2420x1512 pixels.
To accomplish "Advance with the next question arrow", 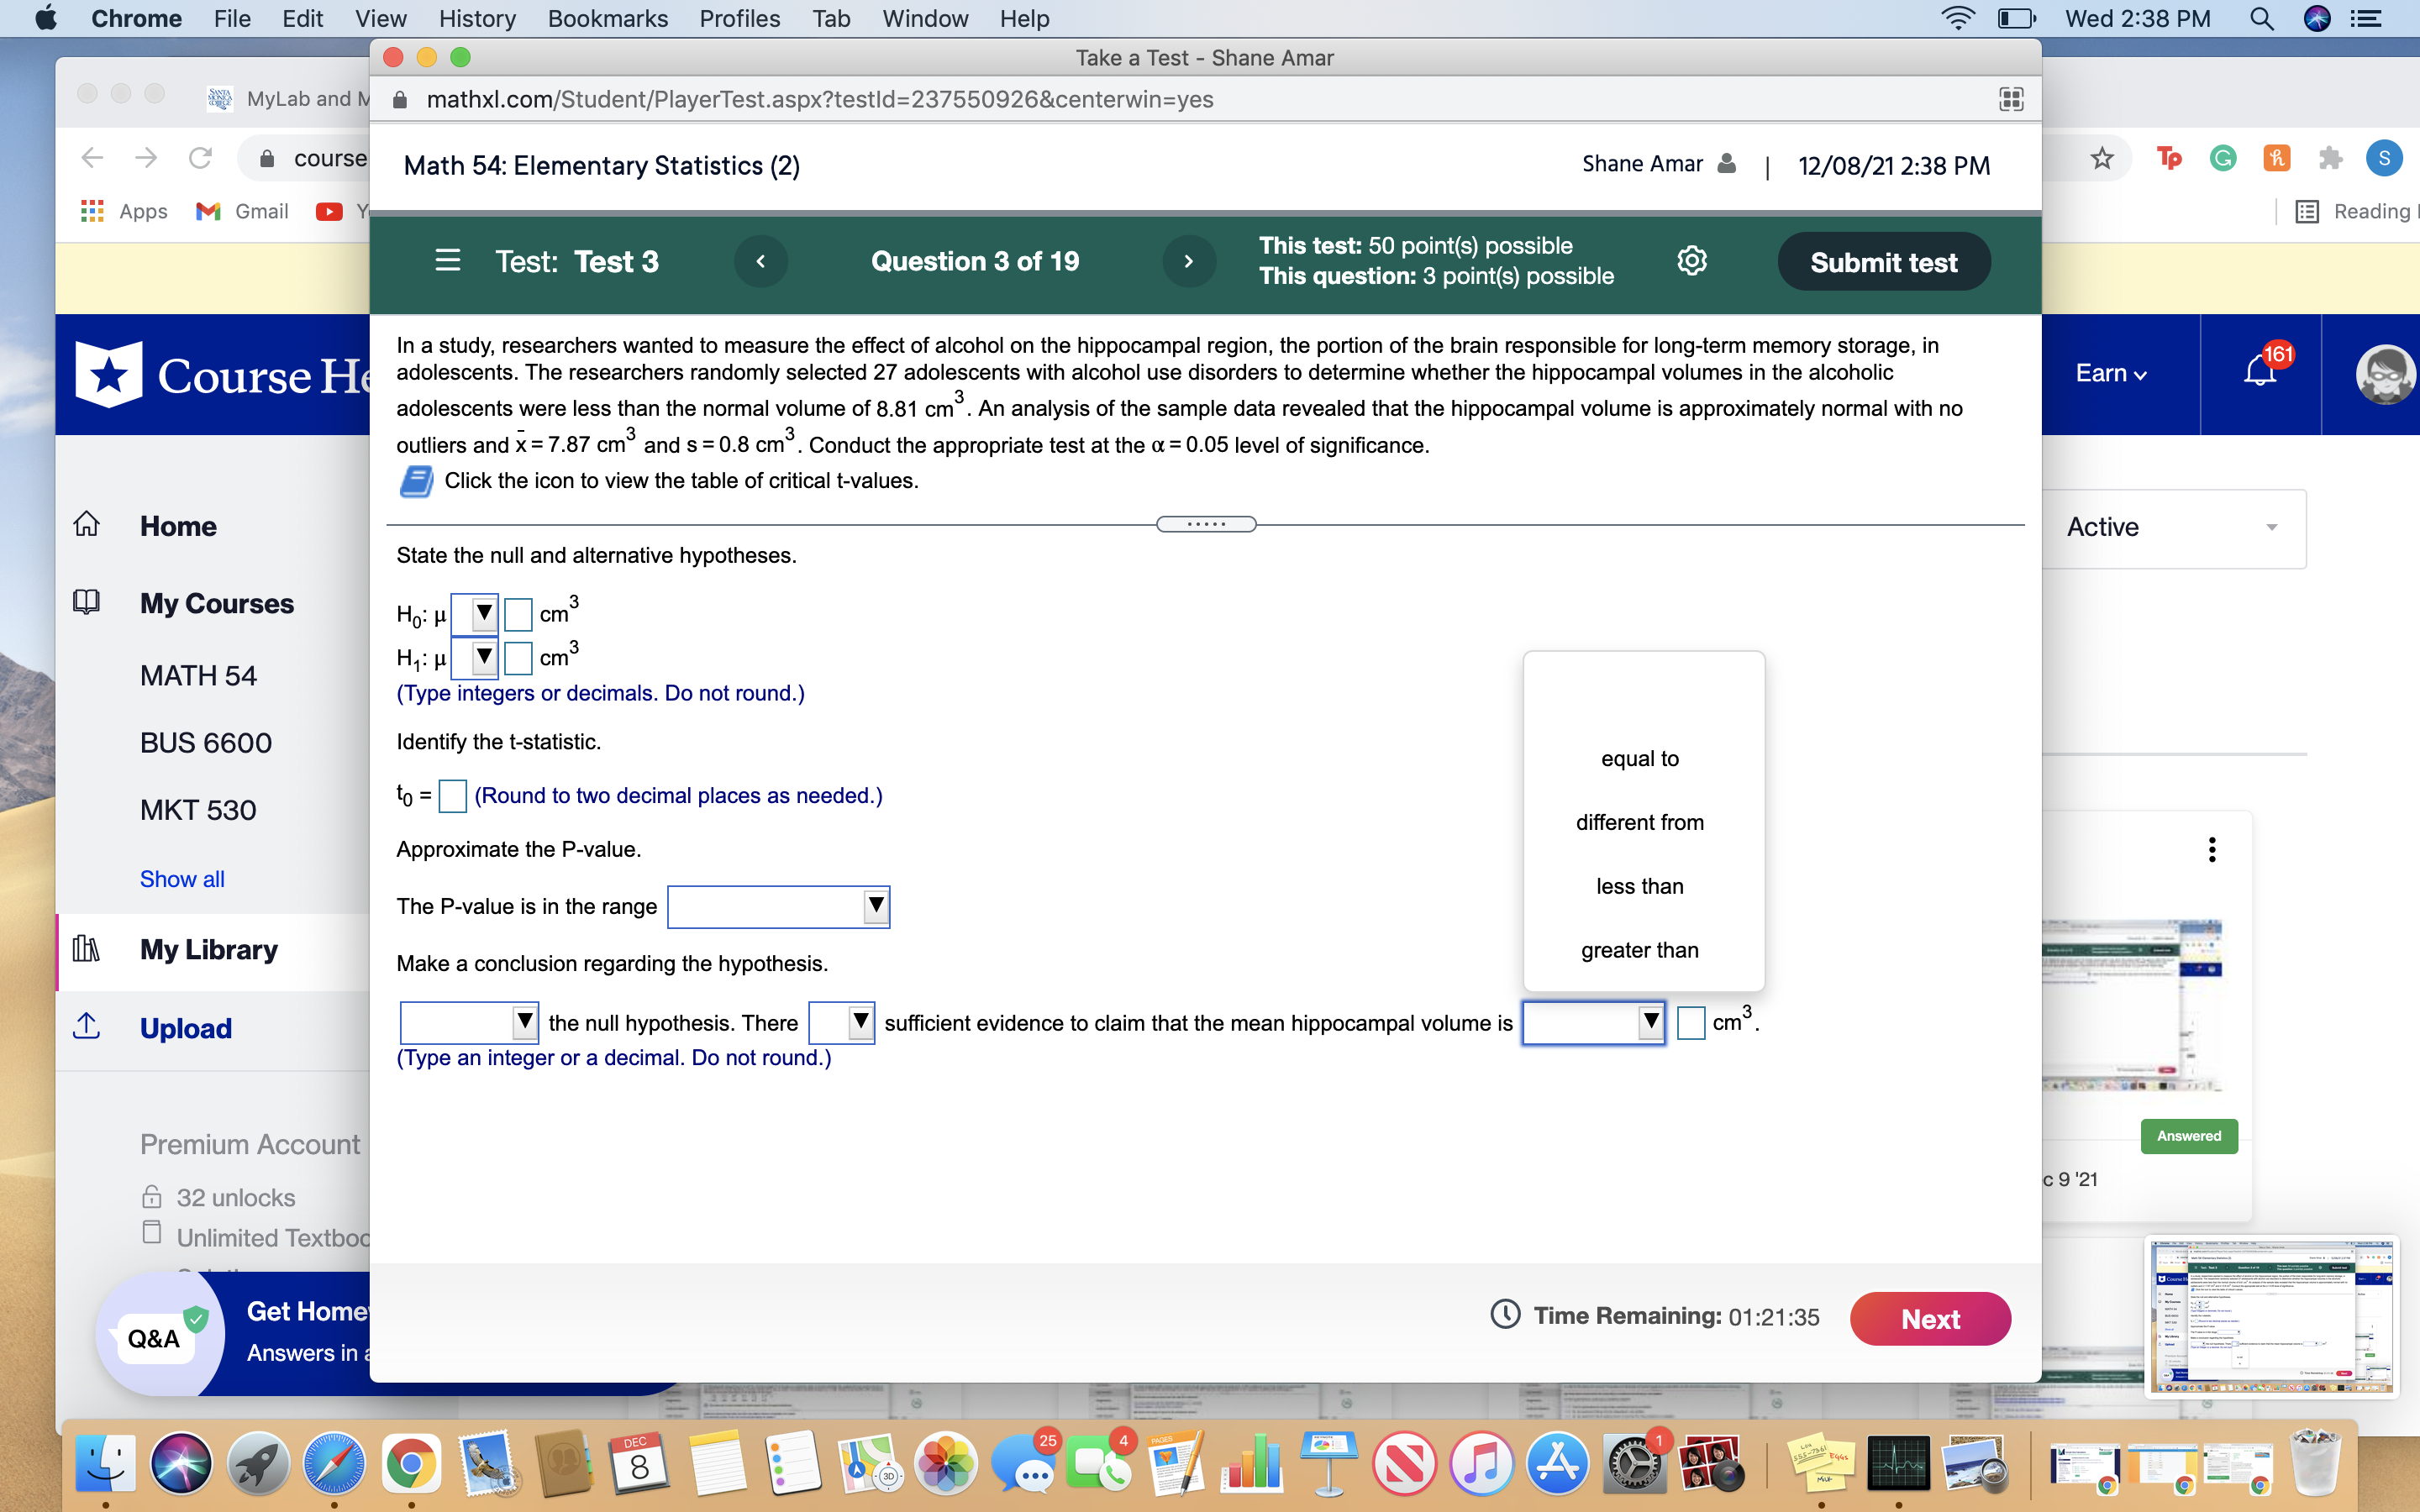I will pyautogui.click(x=1188, y=261).
